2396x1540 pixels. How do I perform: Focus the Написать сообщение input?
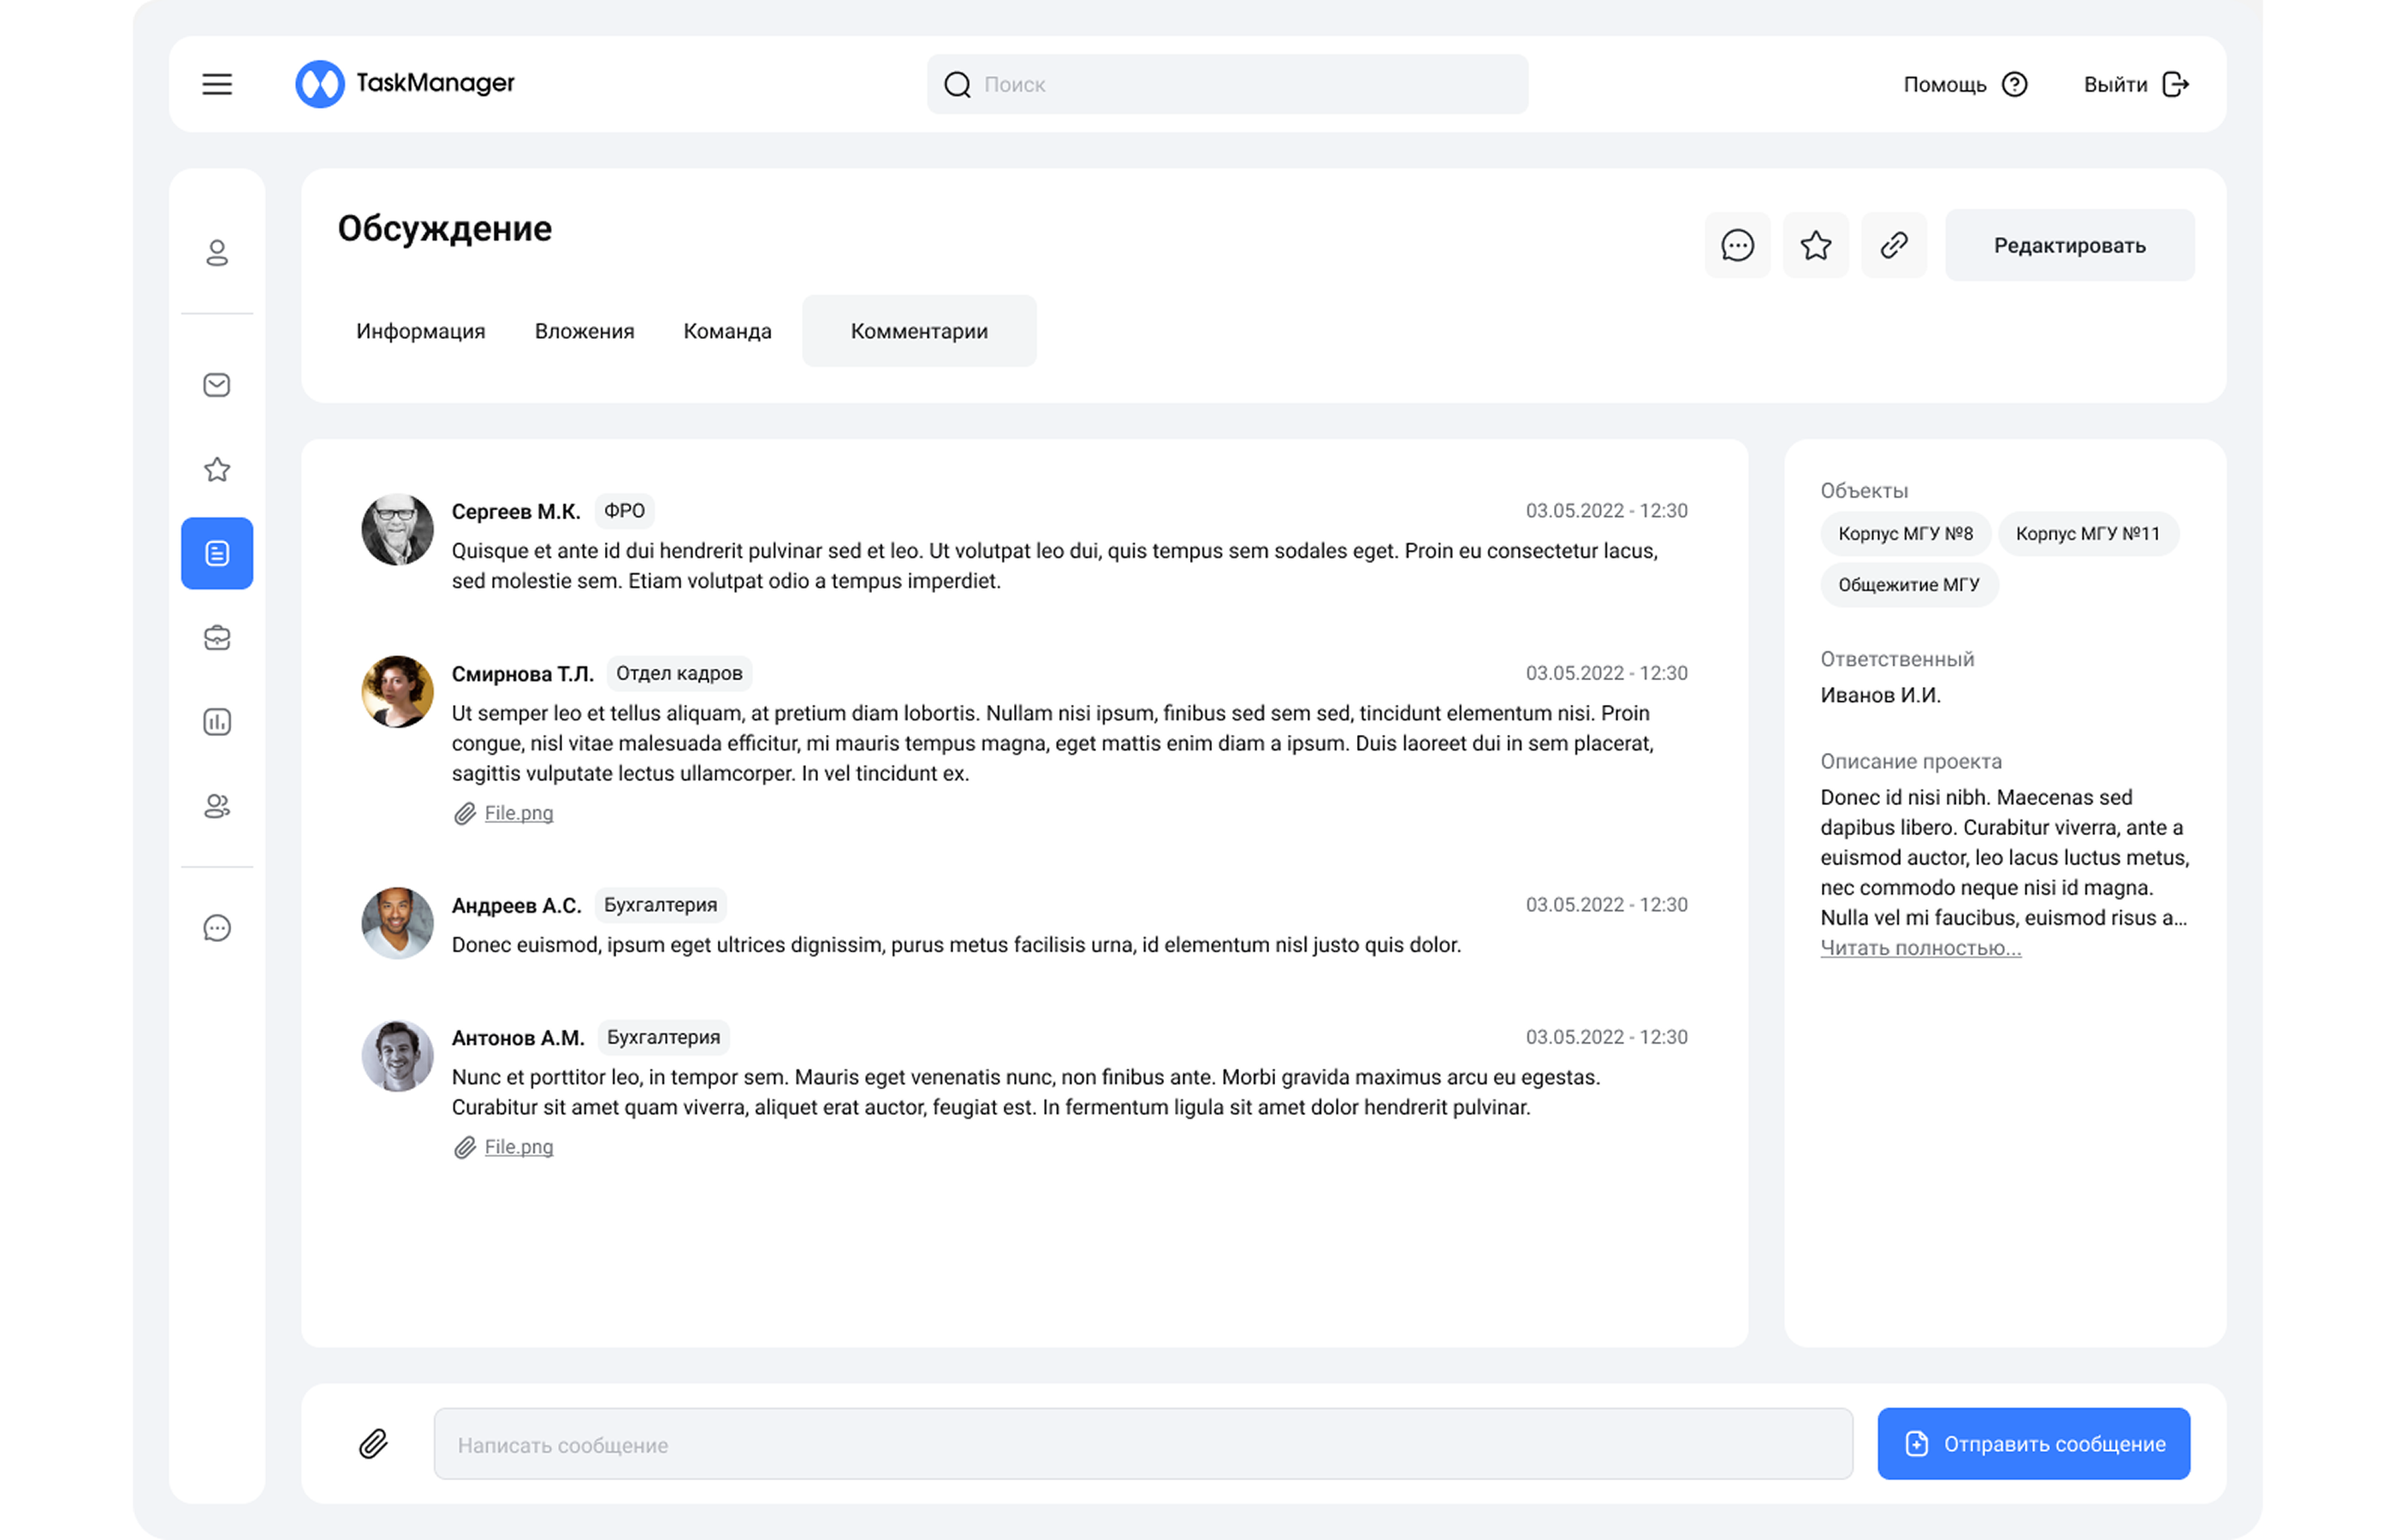point(1143,1443)
